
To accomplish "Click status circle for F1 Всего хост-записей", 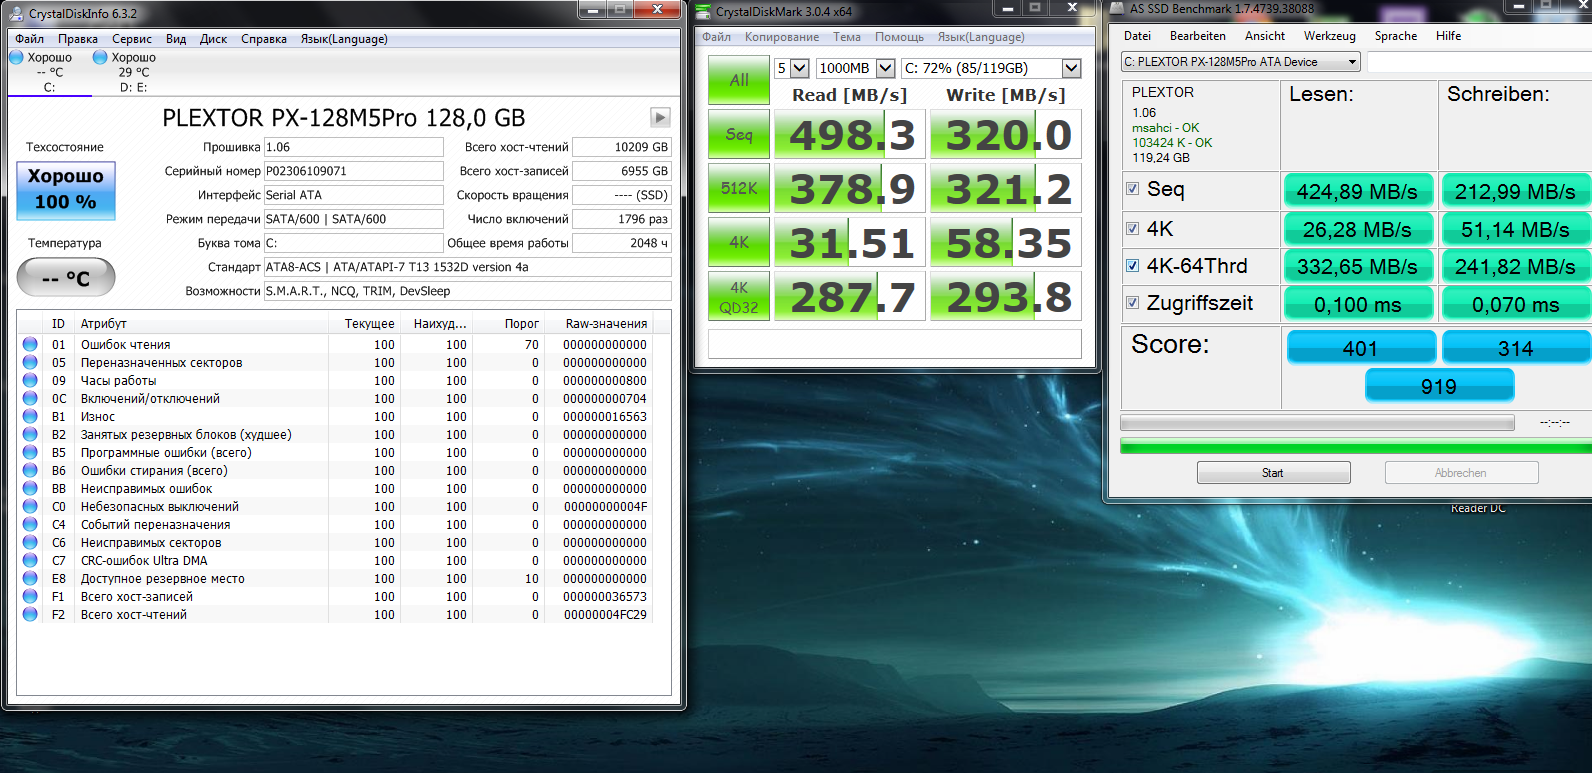I will point(30,596).
